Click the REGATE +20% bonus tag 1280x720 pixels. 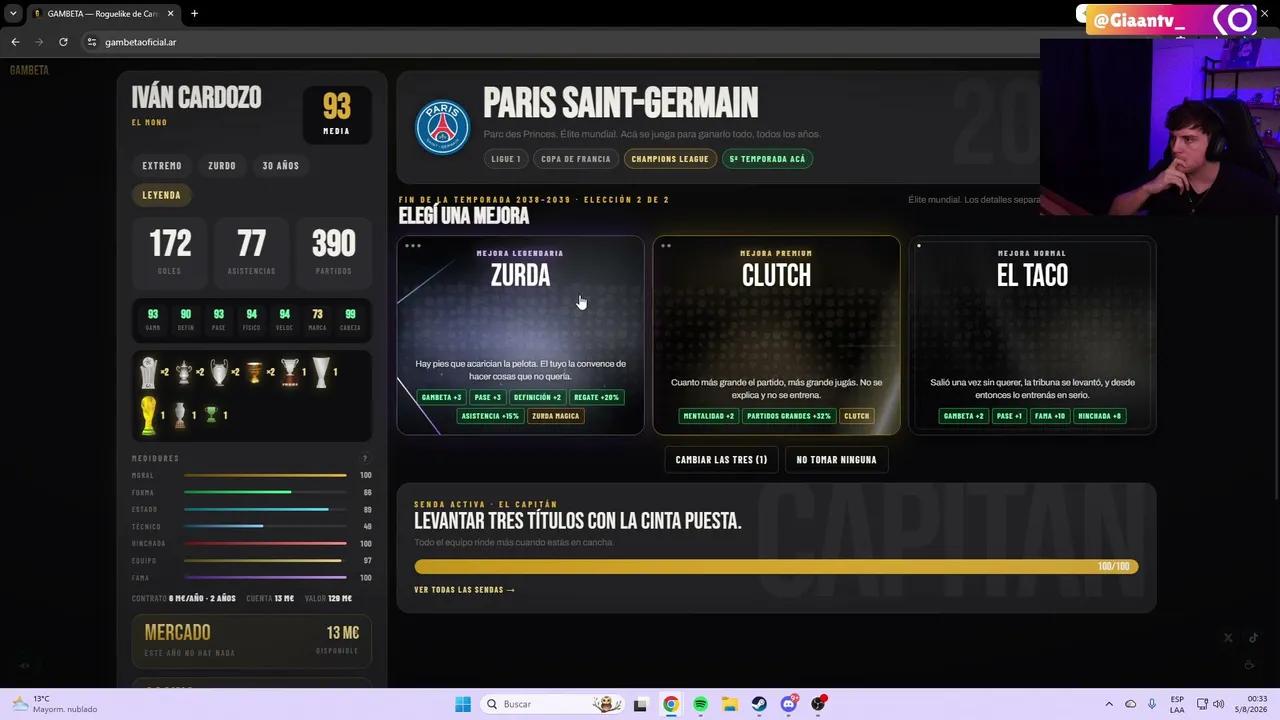click(x=596, y=397)
